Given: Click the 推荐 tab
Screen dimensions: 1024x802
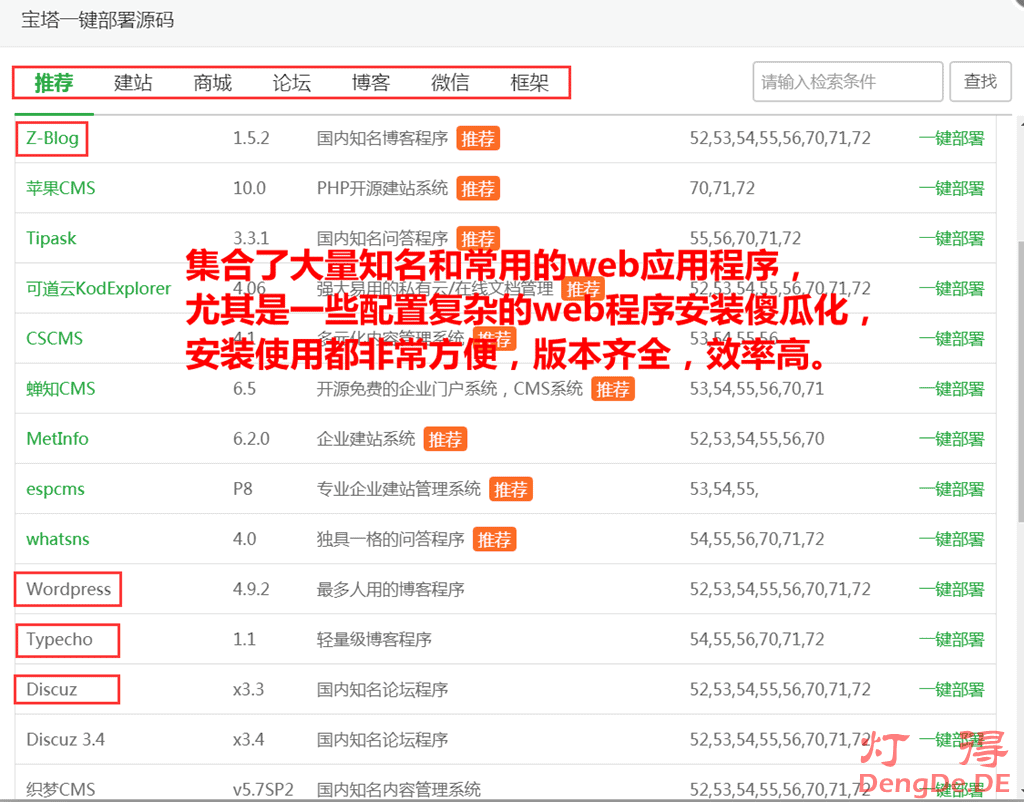Looking at the screenshot, I should coord(54,83).
